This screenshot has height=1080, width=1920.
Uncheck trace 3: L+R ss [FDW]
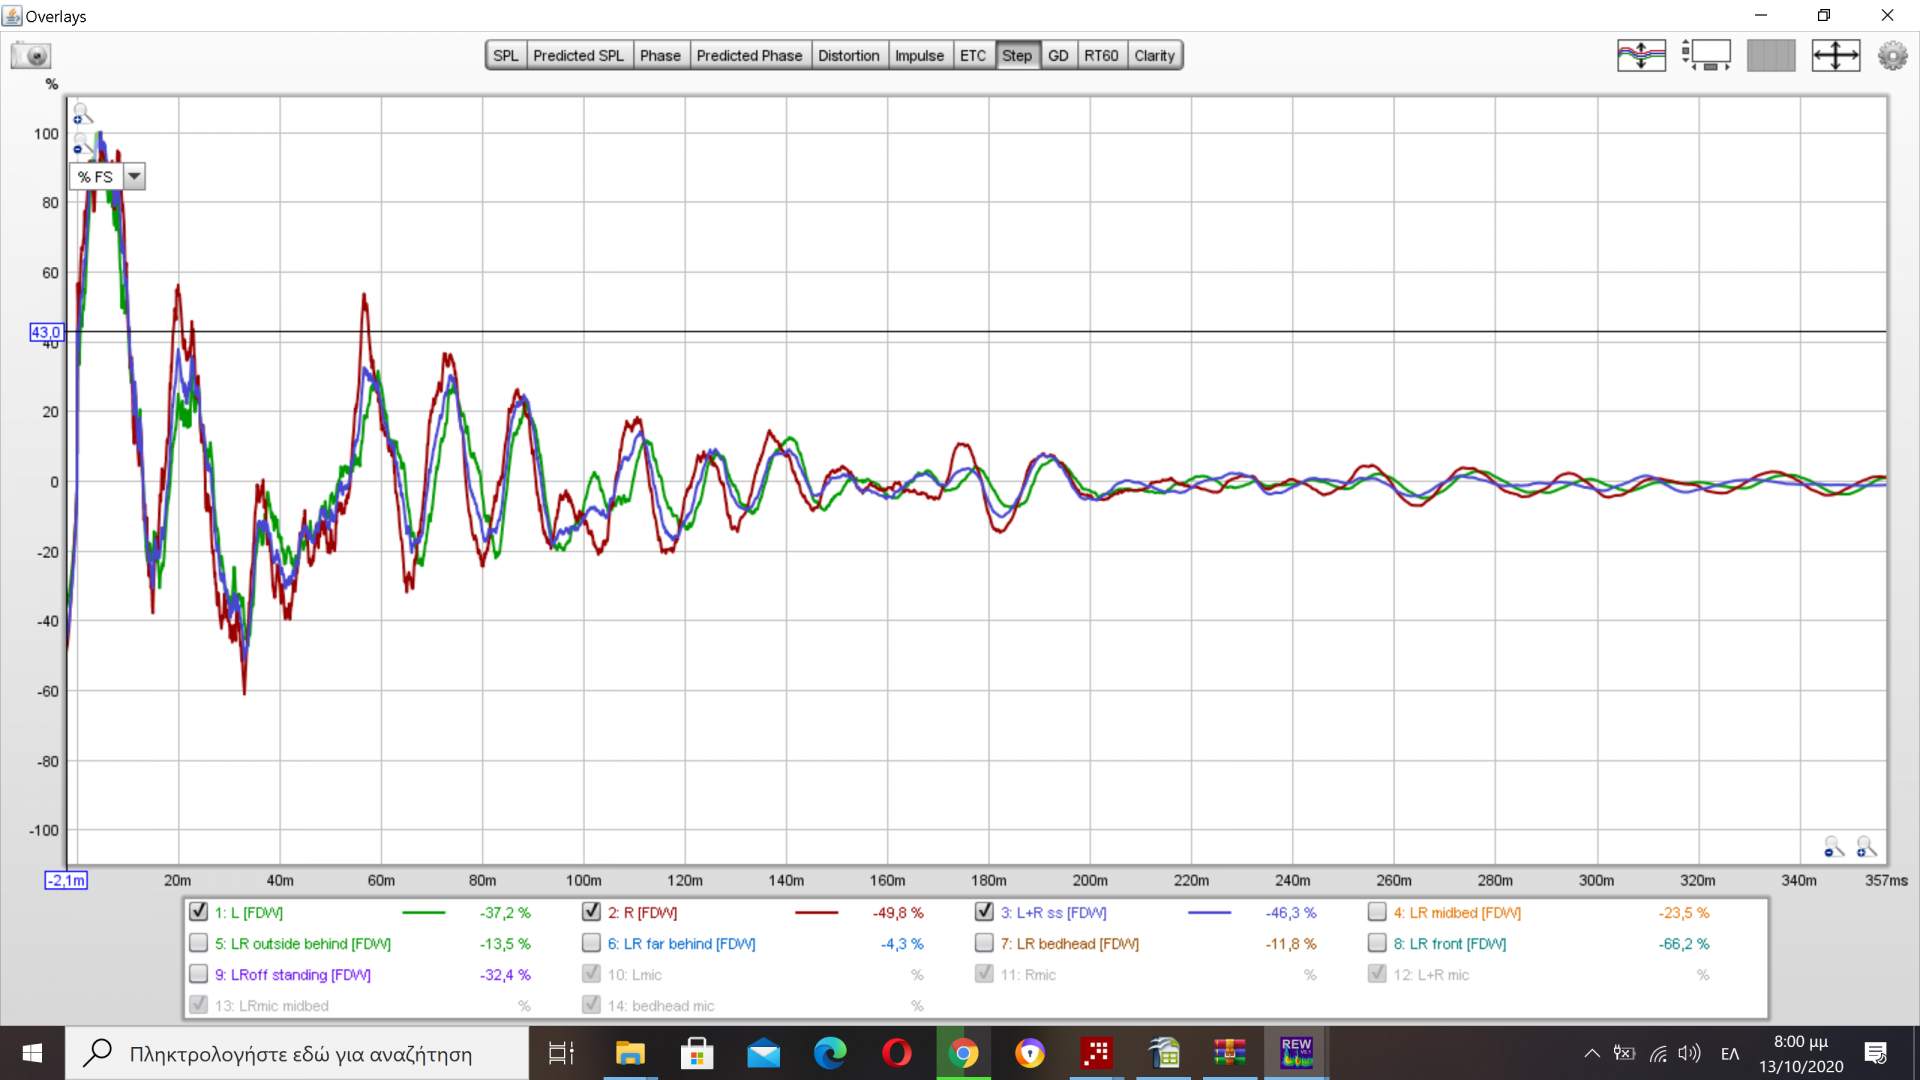coord(984,912)
